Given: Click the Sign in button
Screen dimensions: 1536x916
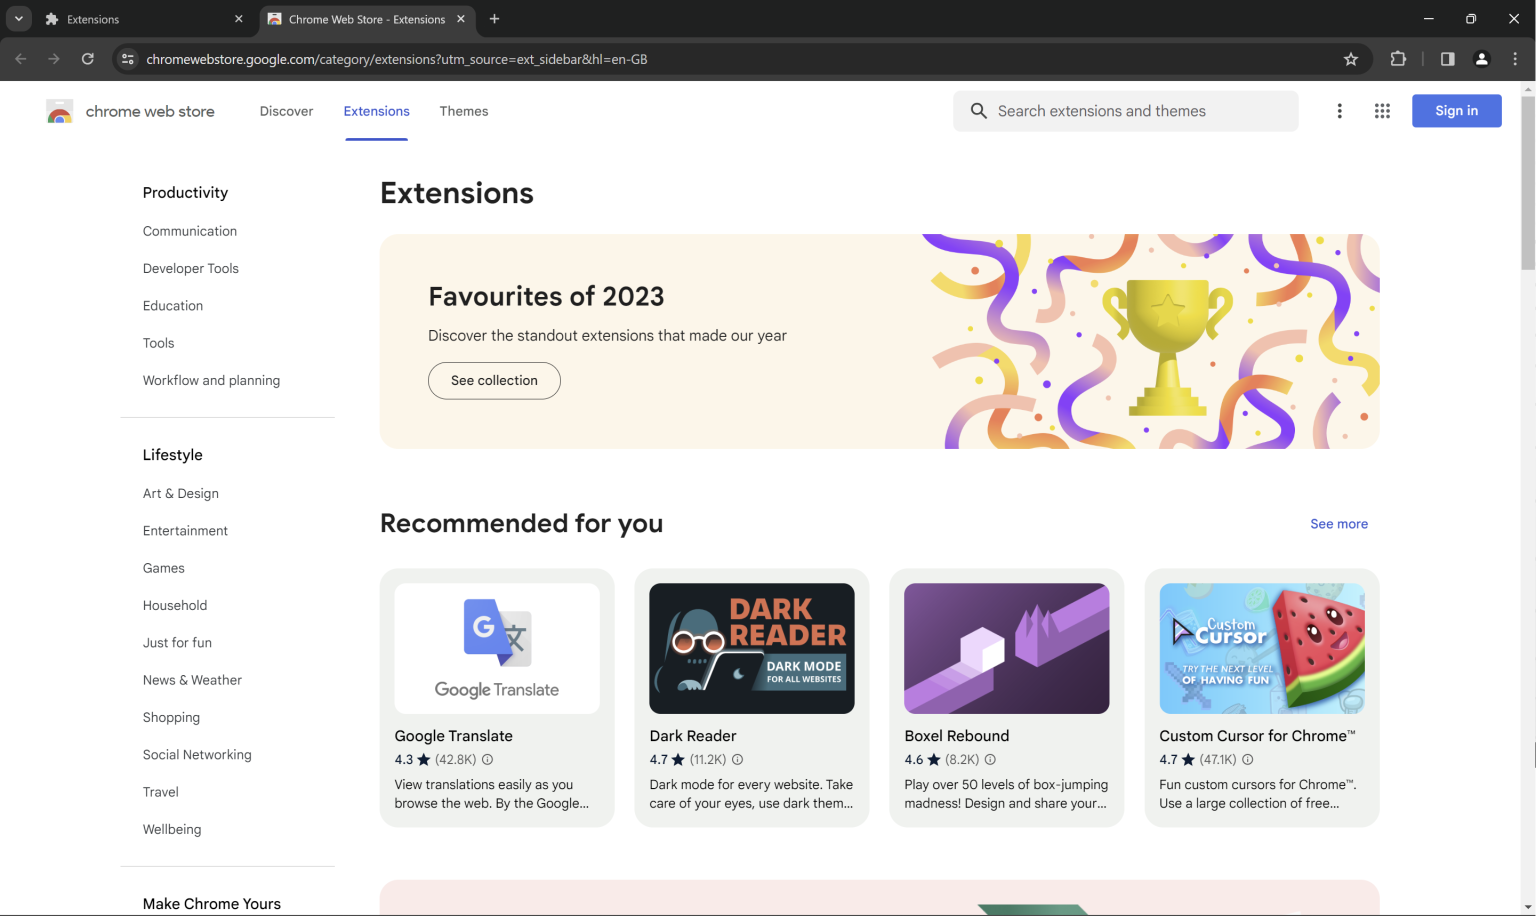Looking at the screenshot, I should coord(1456,111).
